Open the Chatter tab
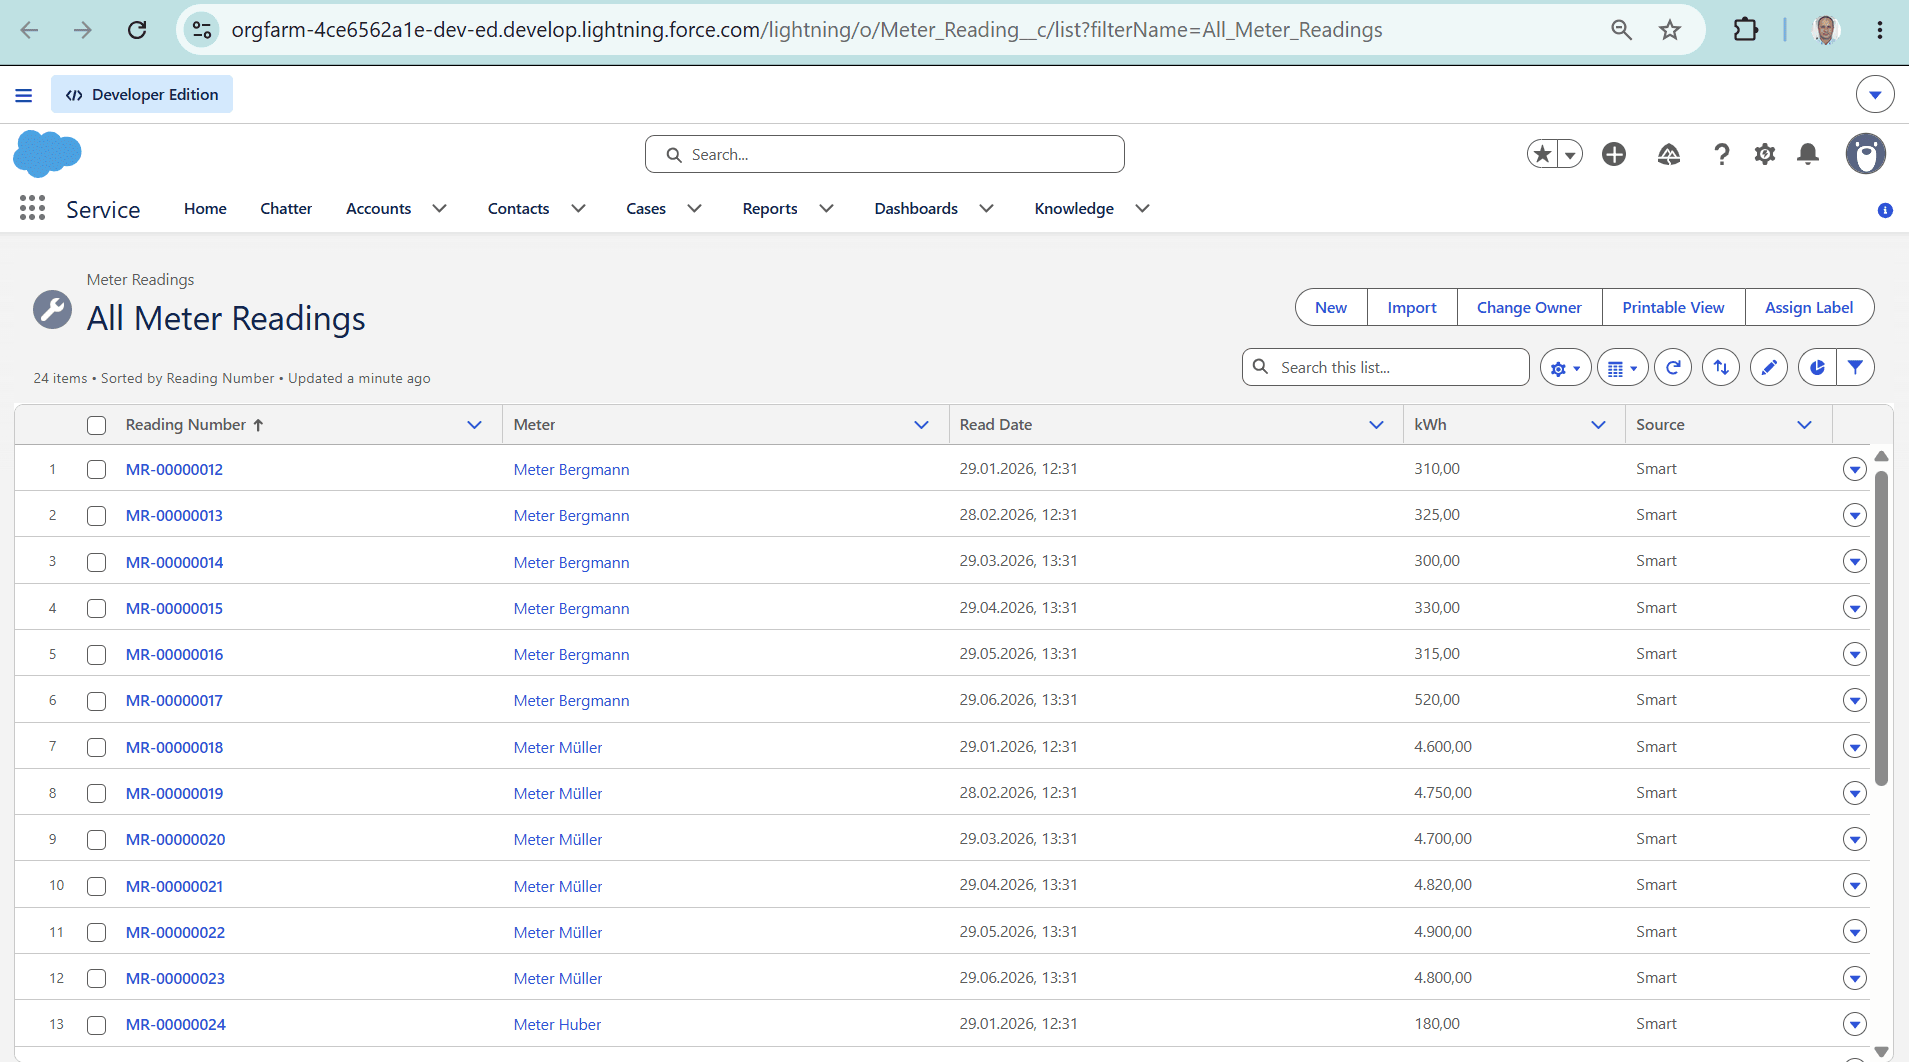 pos(286,208)
